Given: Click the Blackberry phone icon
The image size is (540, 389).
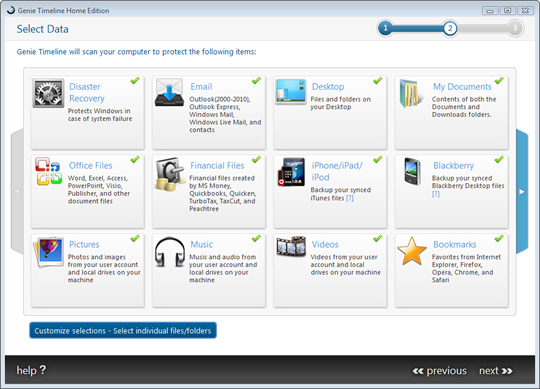Looking at the screenshot, I should coord(412,171).
